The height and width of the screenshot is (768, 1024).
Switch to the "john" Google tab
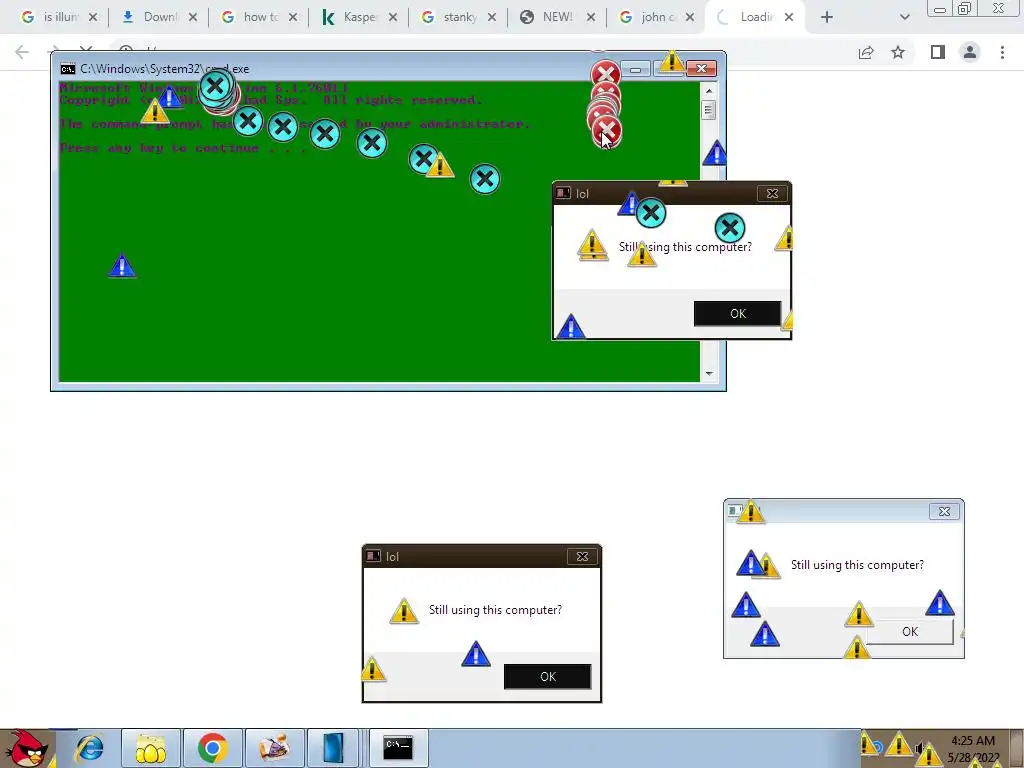point(656,17)
